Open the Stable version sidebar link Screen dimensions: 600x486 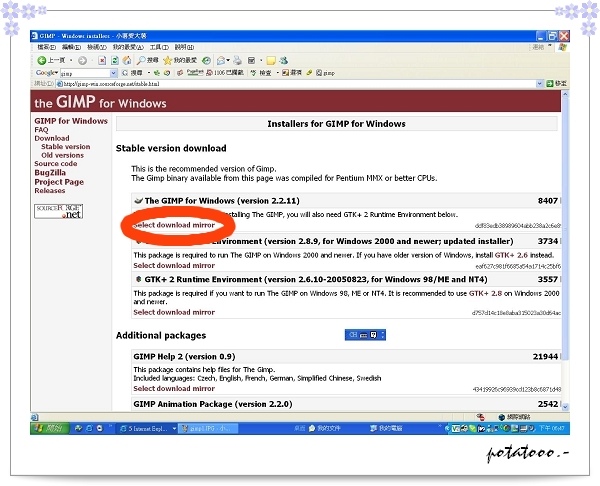(66, 147)
